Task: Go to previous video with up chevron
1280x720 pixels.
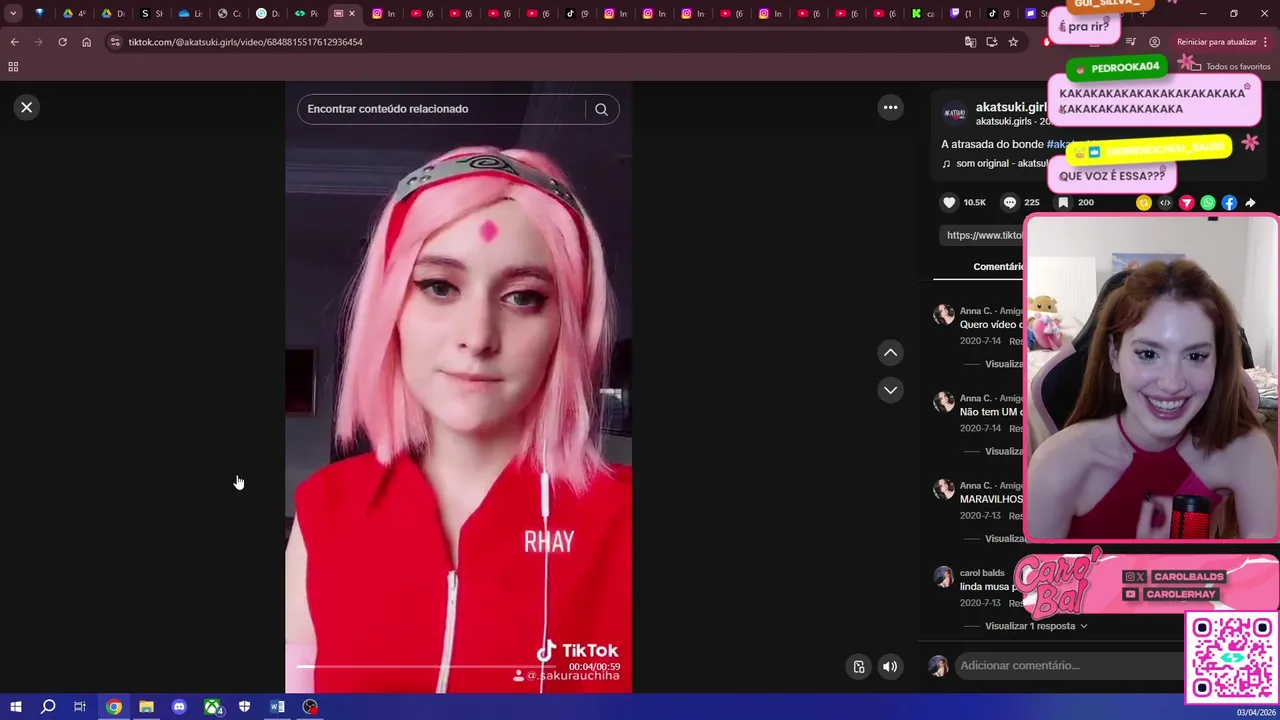Action: click(890, 352)
